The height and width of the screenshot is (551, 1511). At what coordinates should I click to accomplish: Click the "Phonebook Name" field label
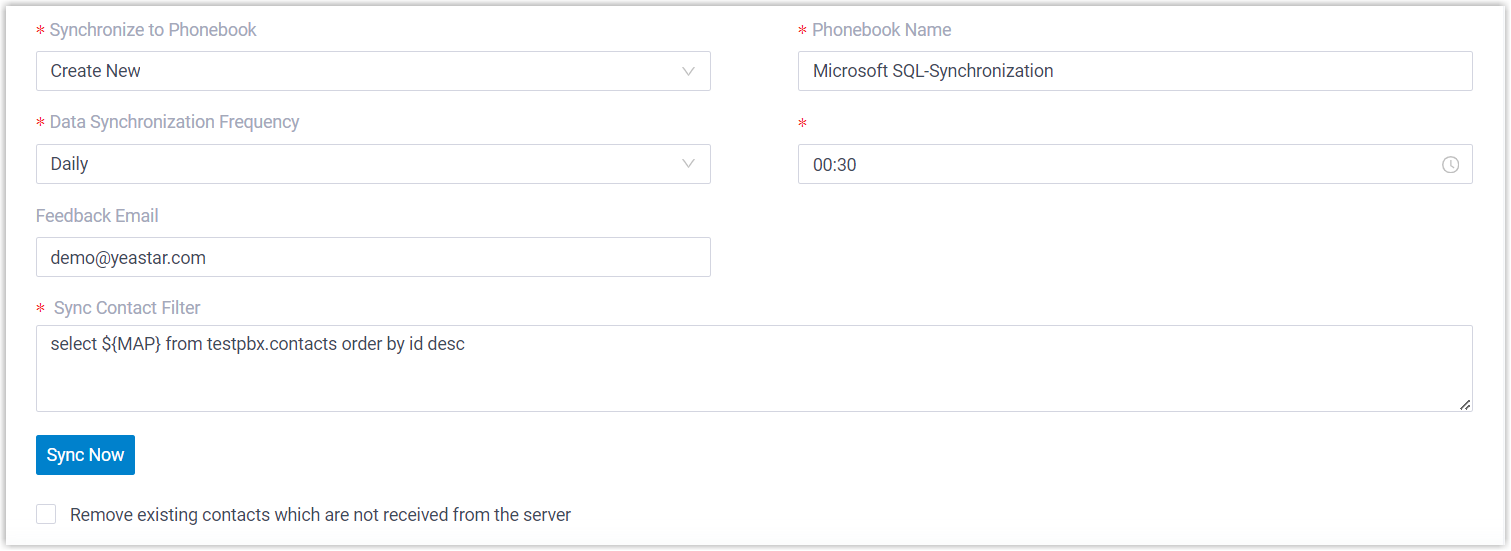coord(881,30)
